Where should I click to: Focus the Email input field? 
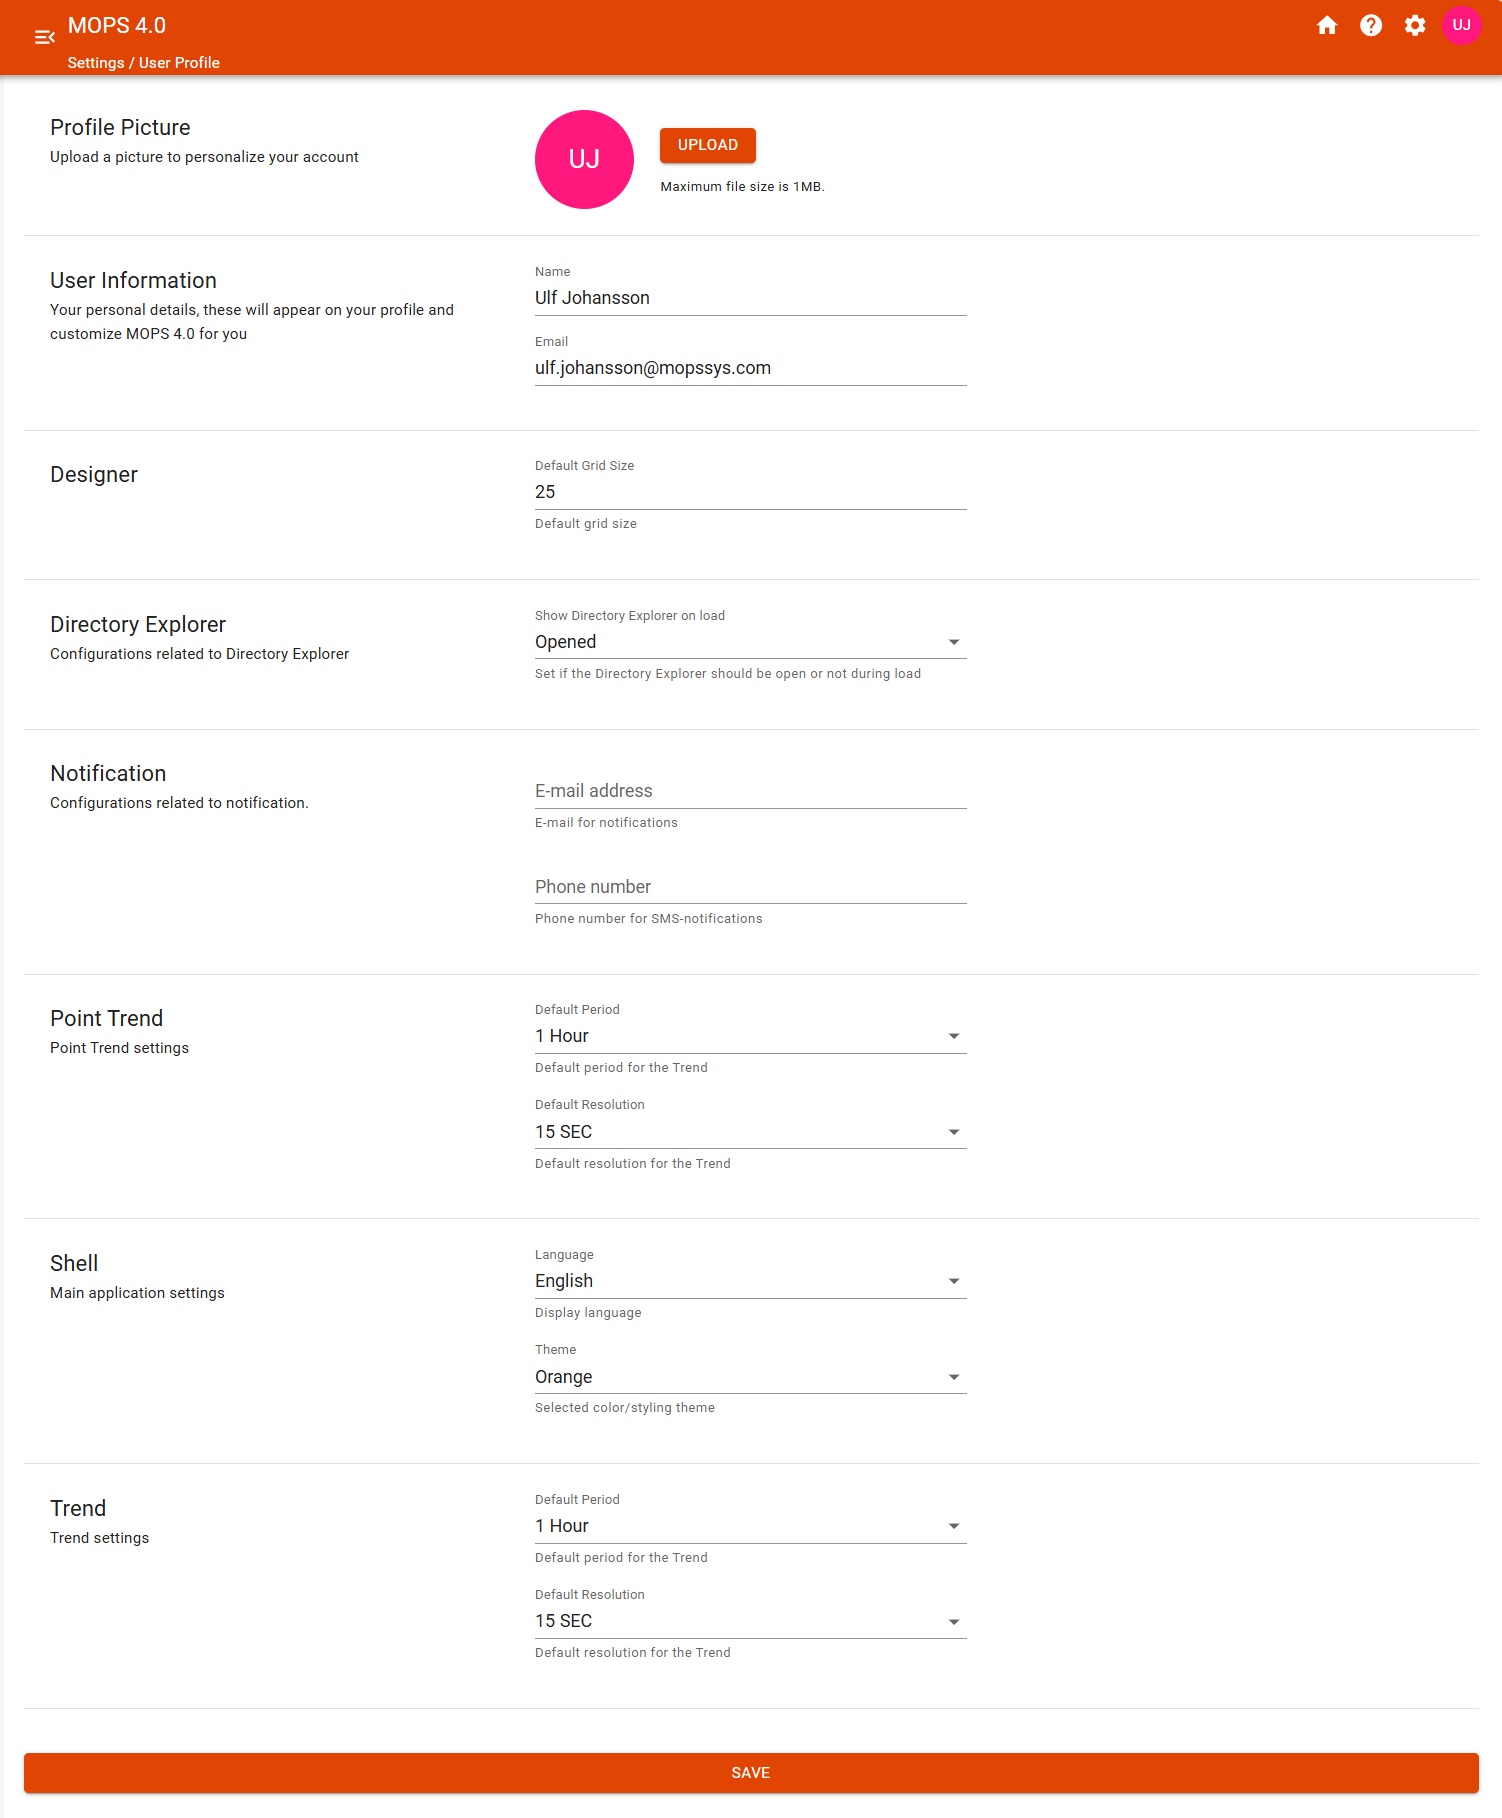click(750, 368)
